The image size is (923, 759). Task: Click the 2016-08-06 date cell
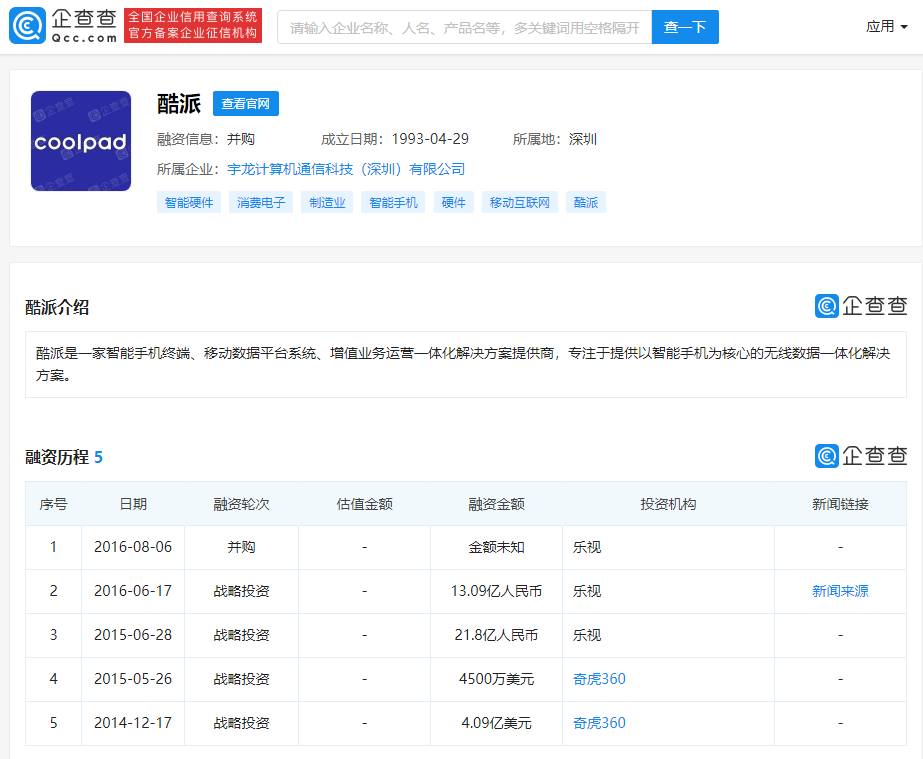(133, 547)
